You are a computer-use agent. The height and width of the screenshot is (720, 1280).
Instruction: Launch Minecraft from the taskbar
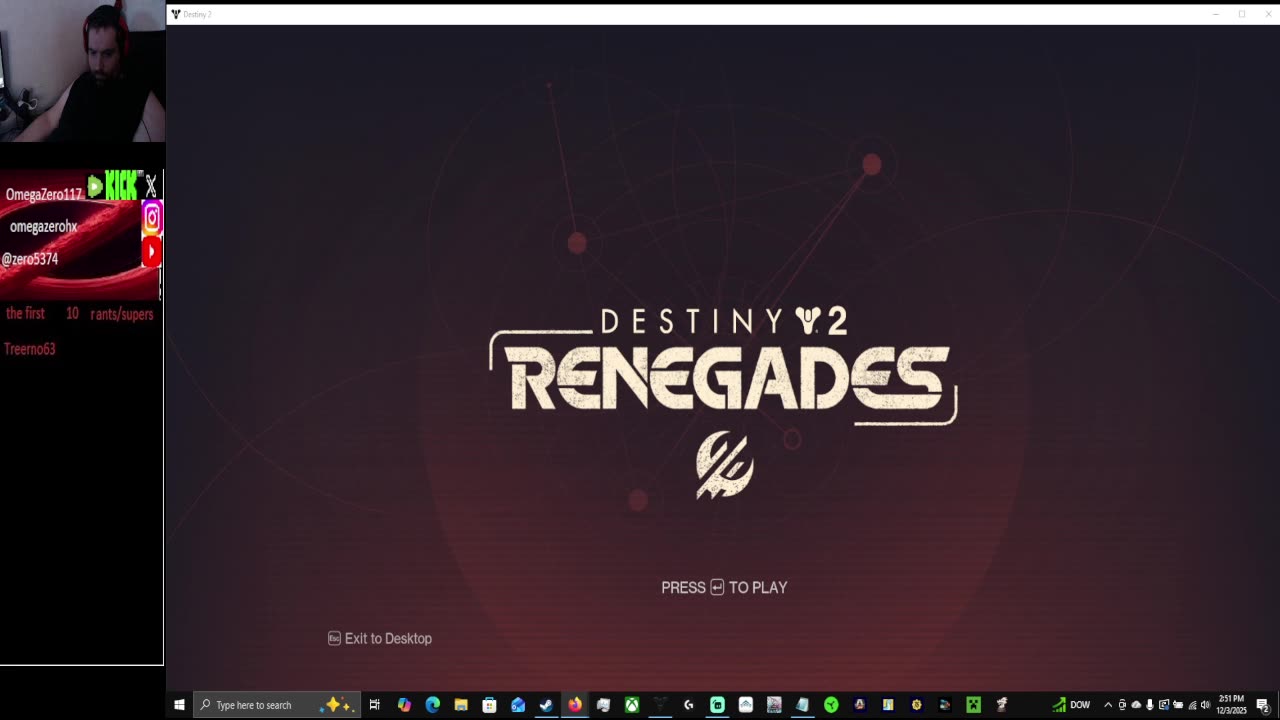(973, 705)
